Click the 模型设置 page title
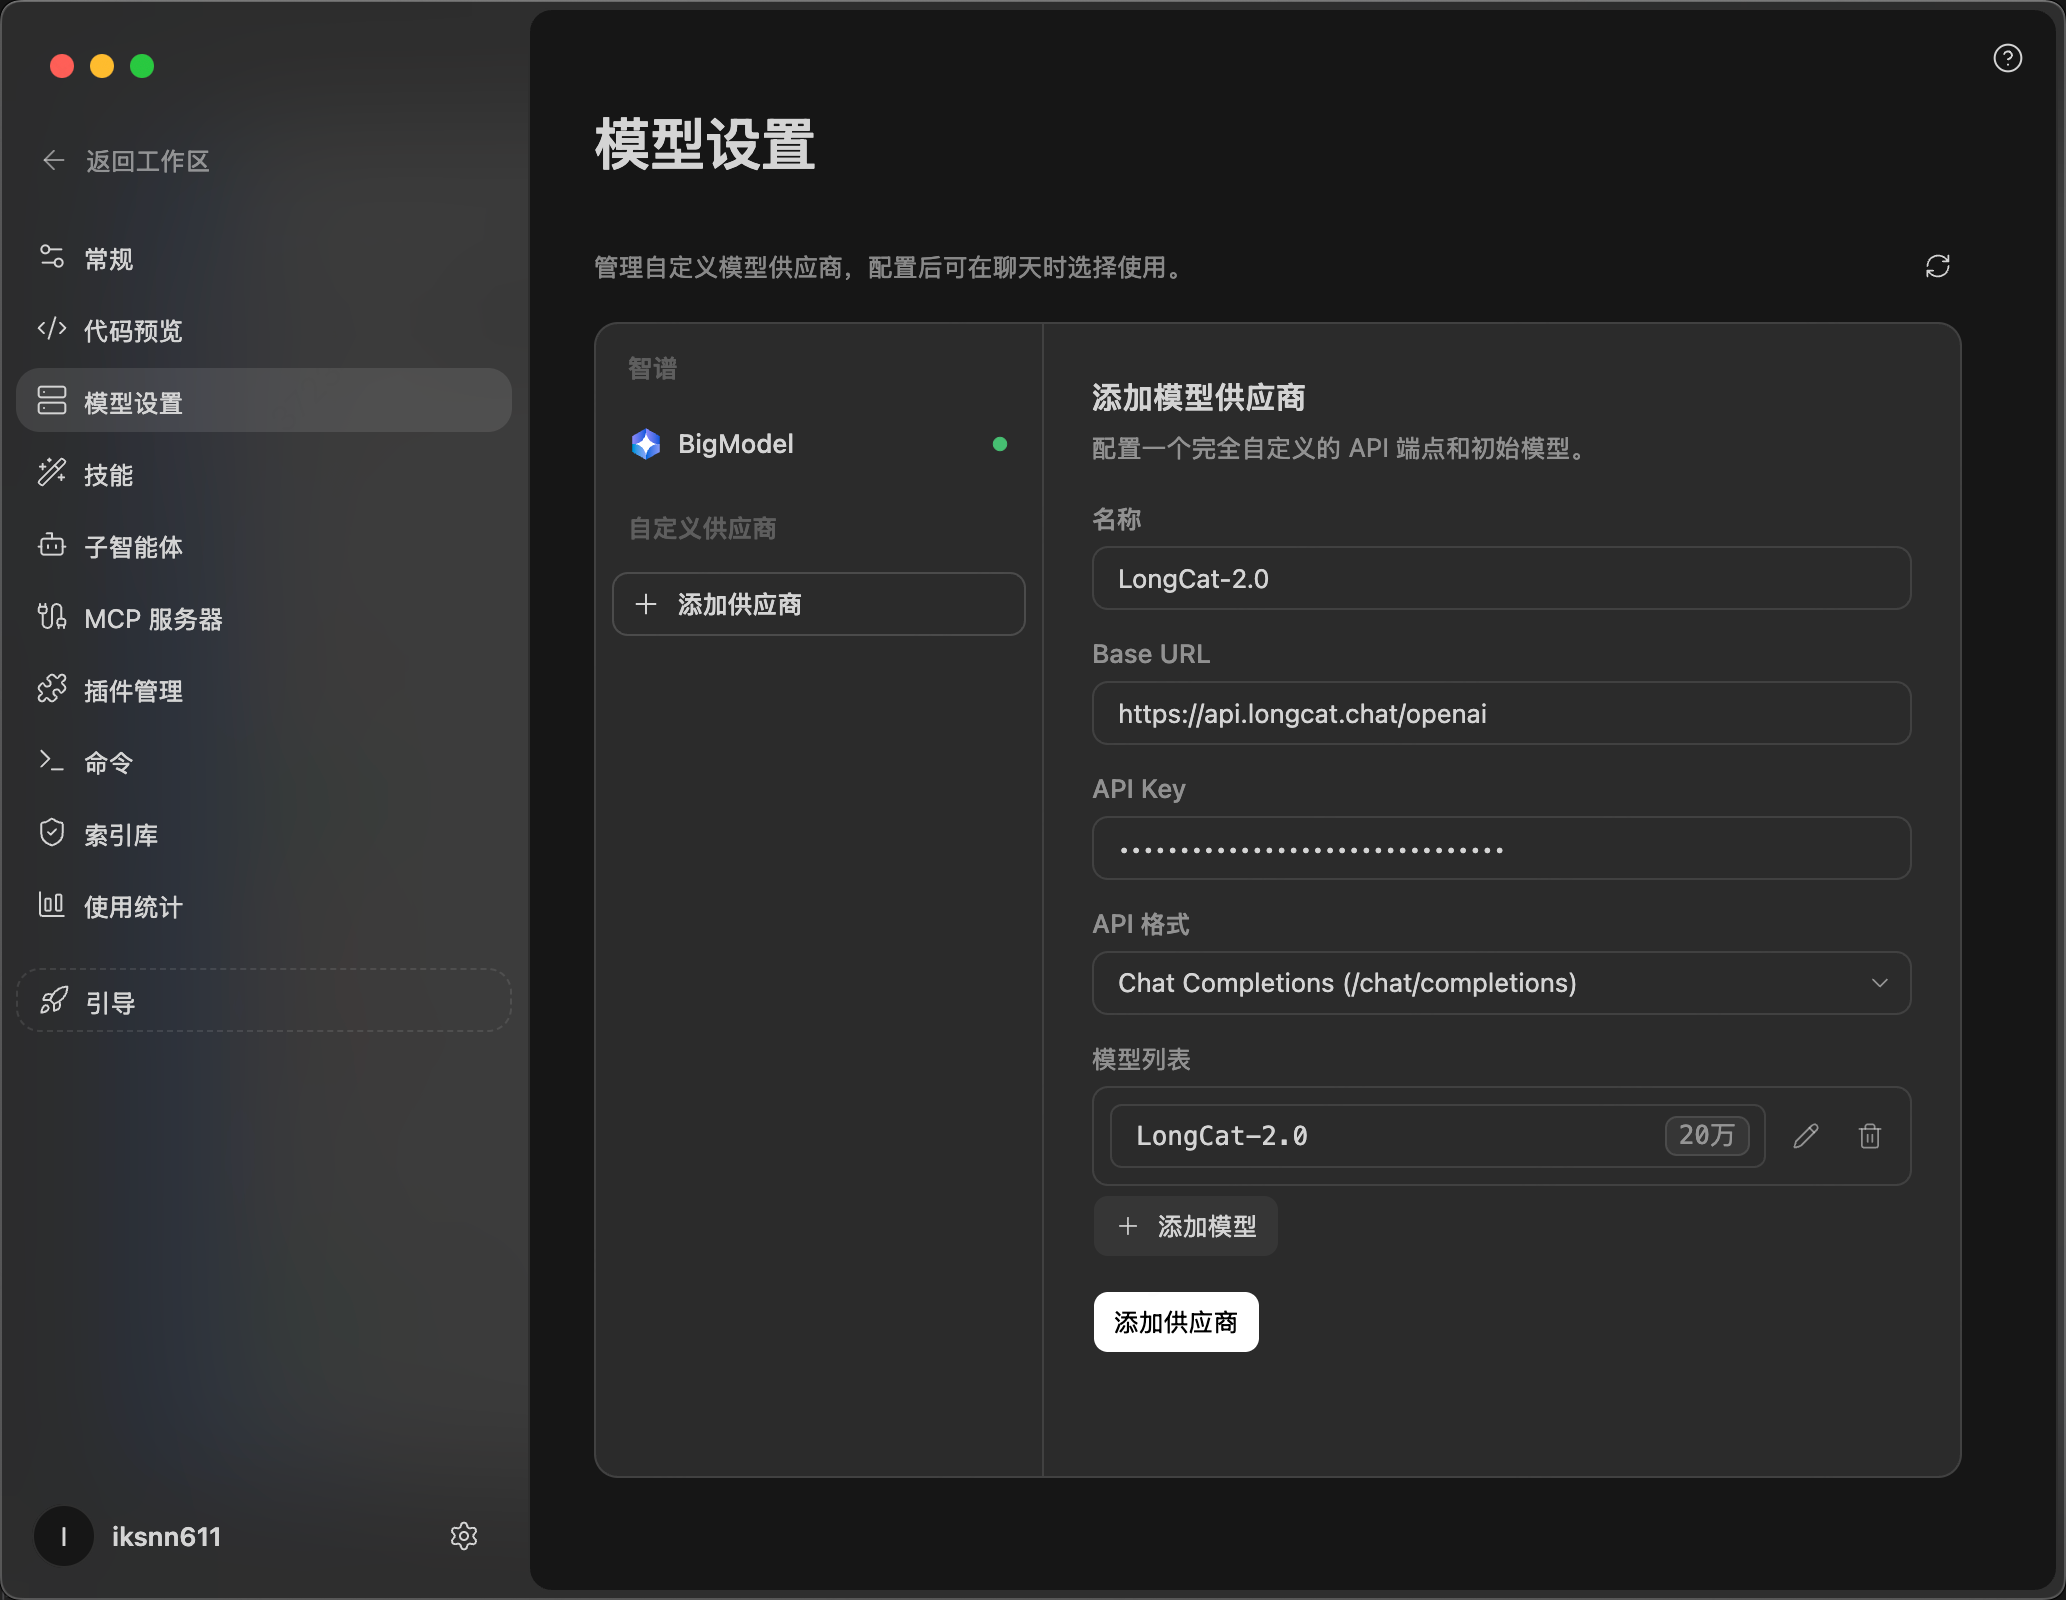2066x1600 pixels. tap(705, 144)
